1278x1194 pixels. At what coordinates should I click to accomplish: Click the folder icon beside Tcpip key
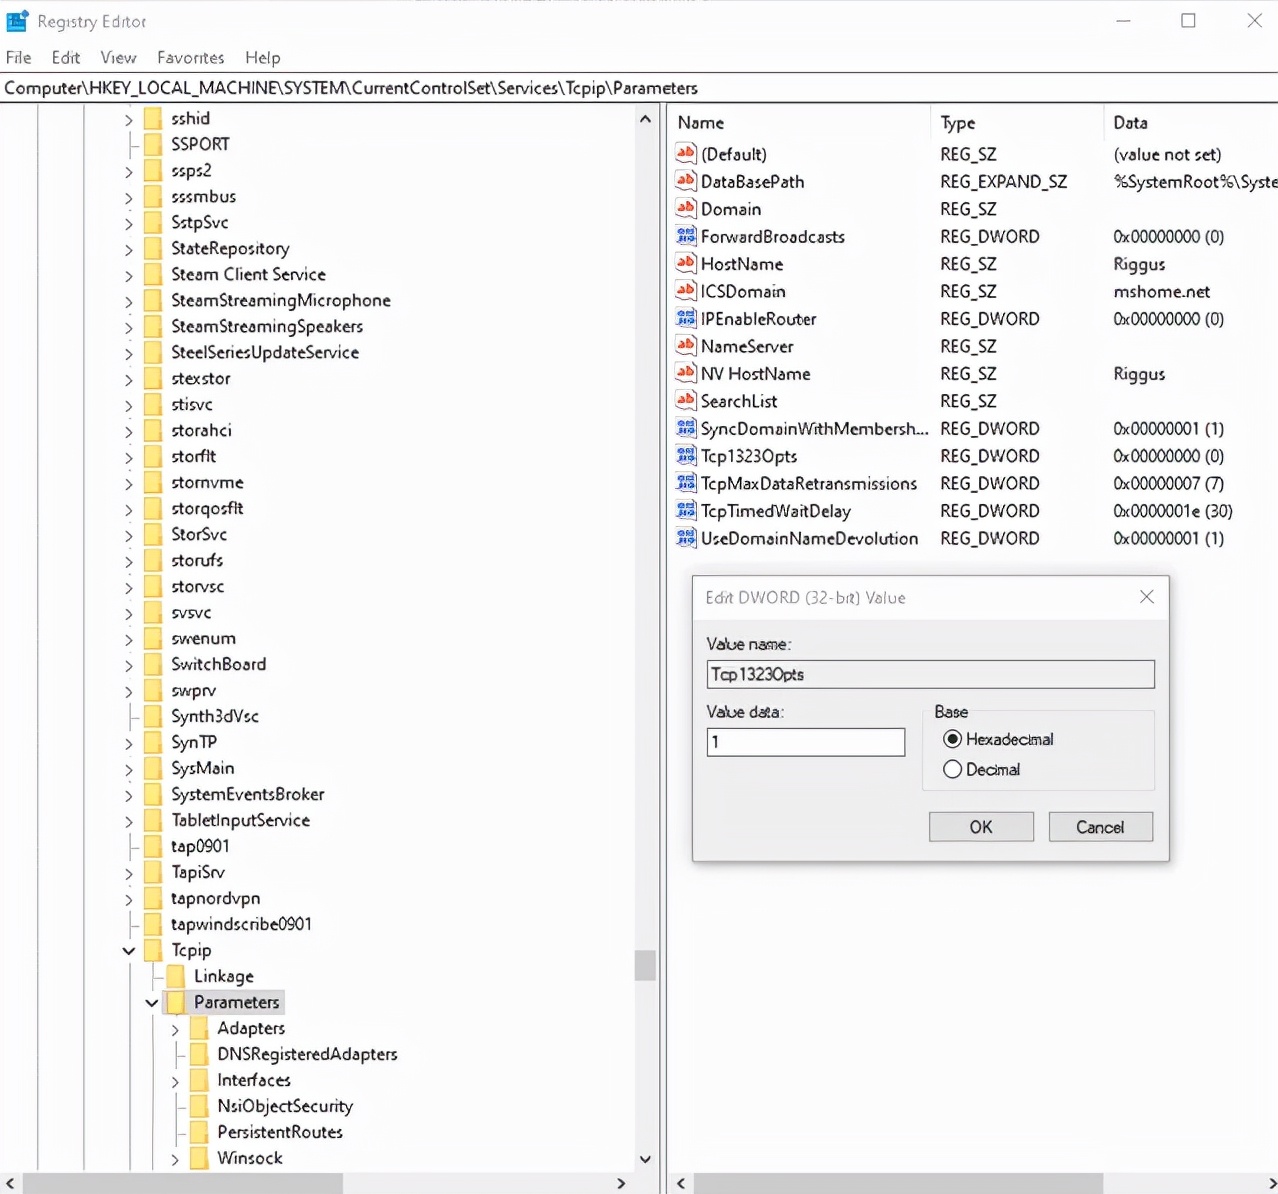[152, 950]
